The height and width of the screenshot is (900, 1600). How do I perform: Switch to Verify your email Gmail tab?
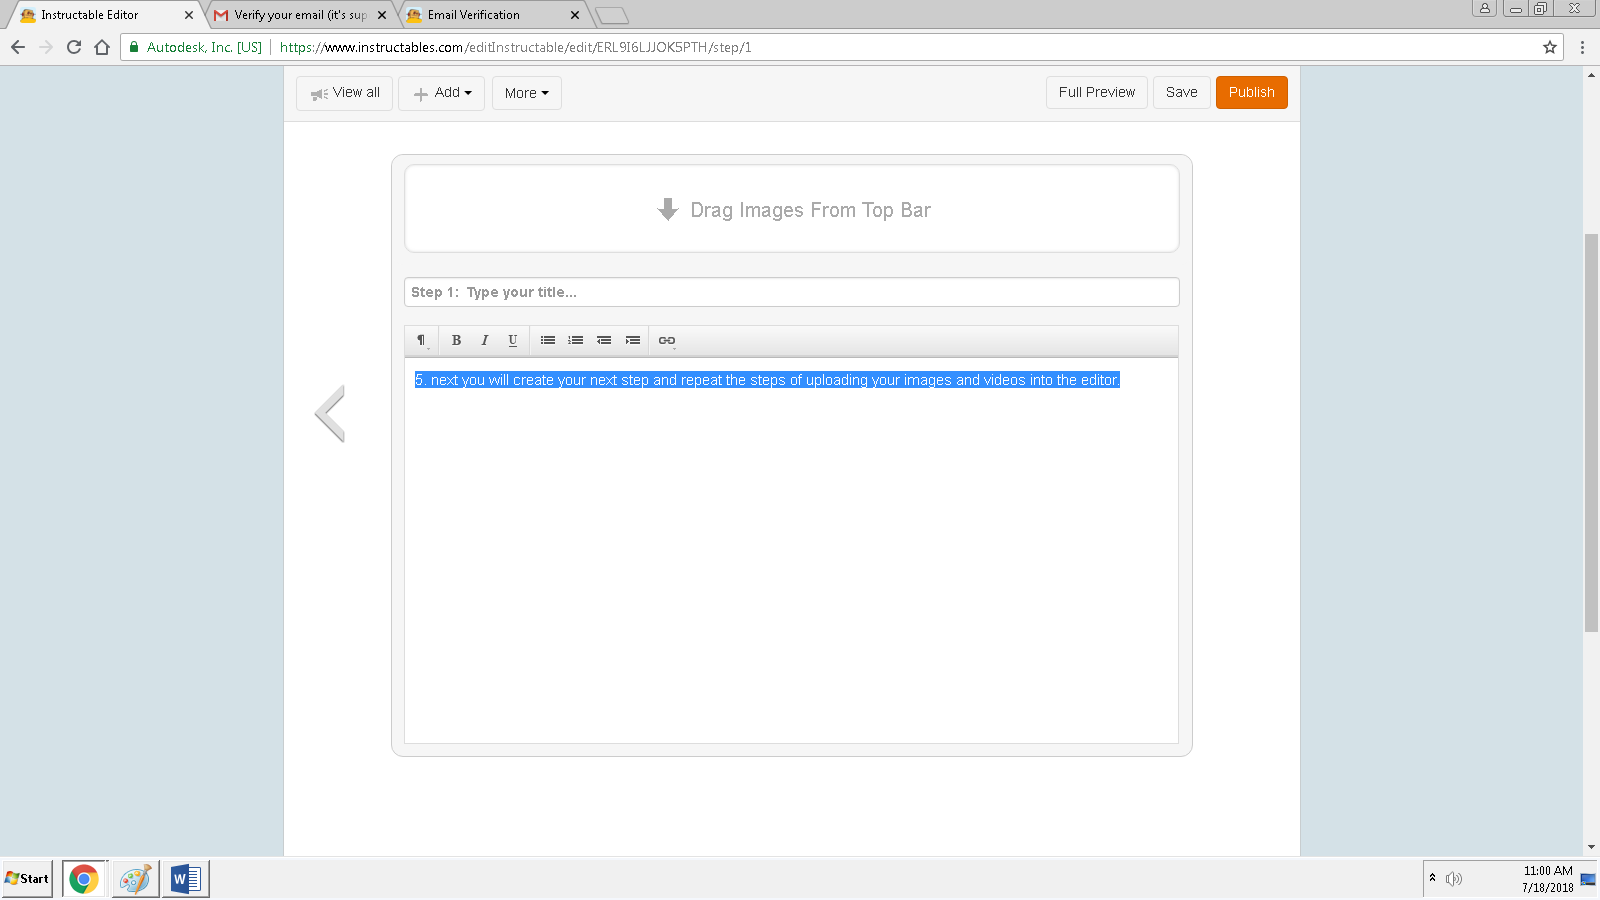click(x=300, y=15)
